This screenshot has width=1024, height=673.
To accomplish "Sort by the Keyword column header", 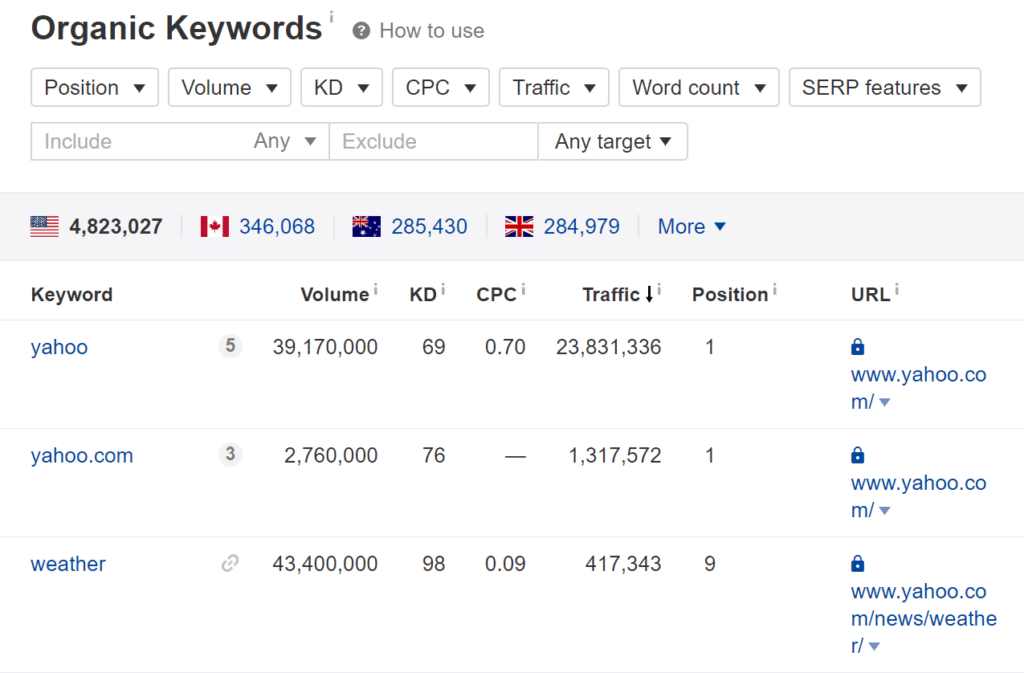I will point(72,294).
